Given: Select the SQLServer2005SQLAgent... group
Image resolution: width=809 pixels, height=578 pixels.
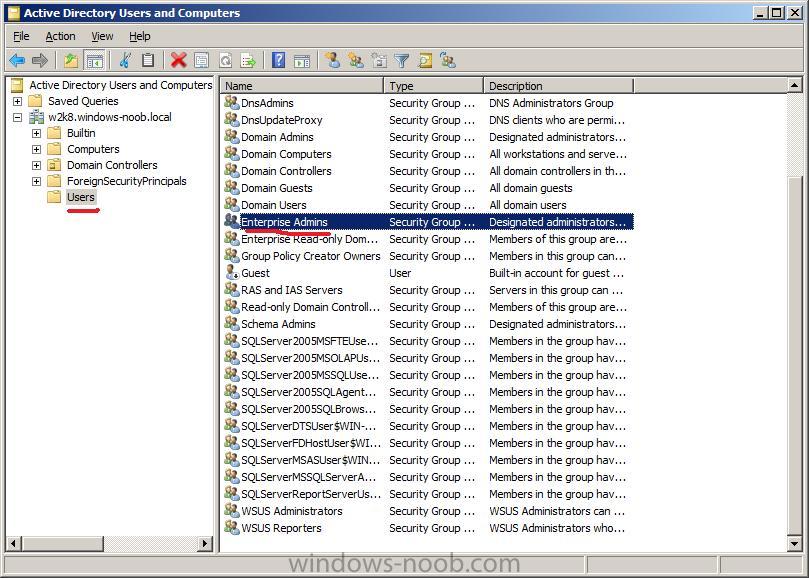Looking at the screenshot, I should (x=309, y=392).
